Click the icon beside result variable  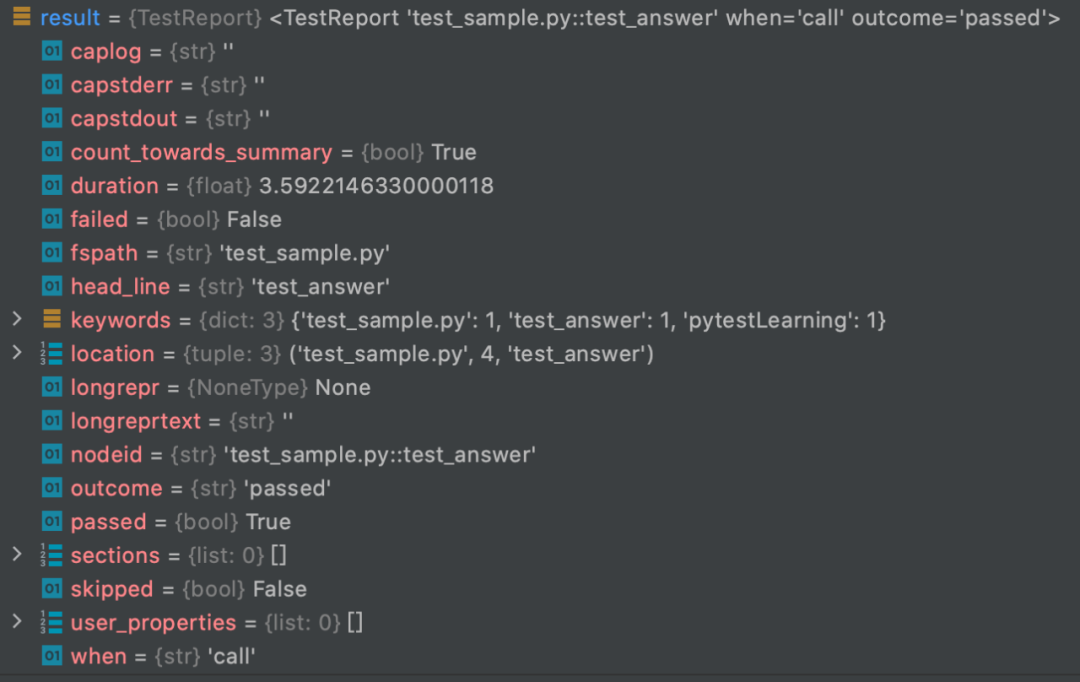coord(21,18)
